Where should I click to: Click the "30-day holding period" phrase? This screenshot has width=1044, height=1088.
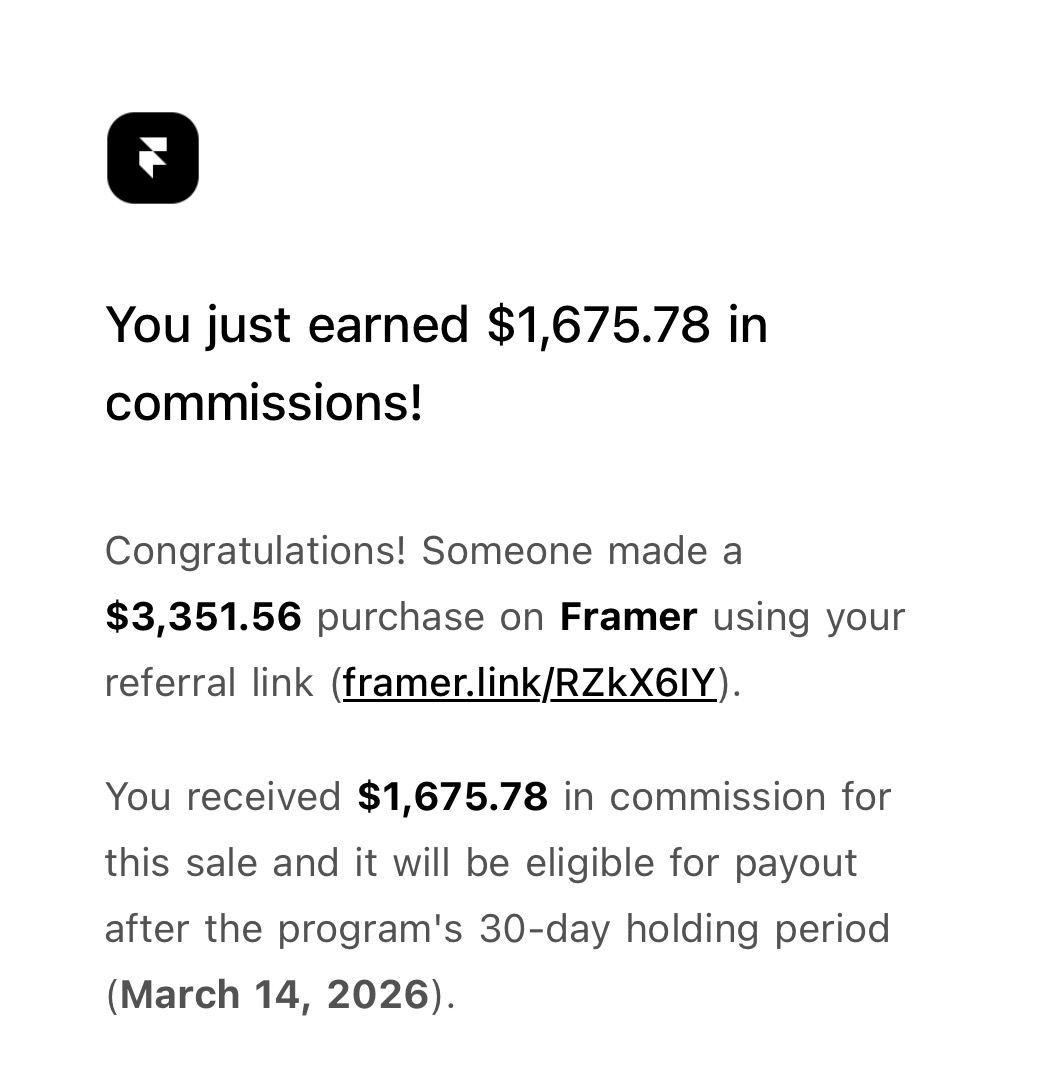click(684, 929)
